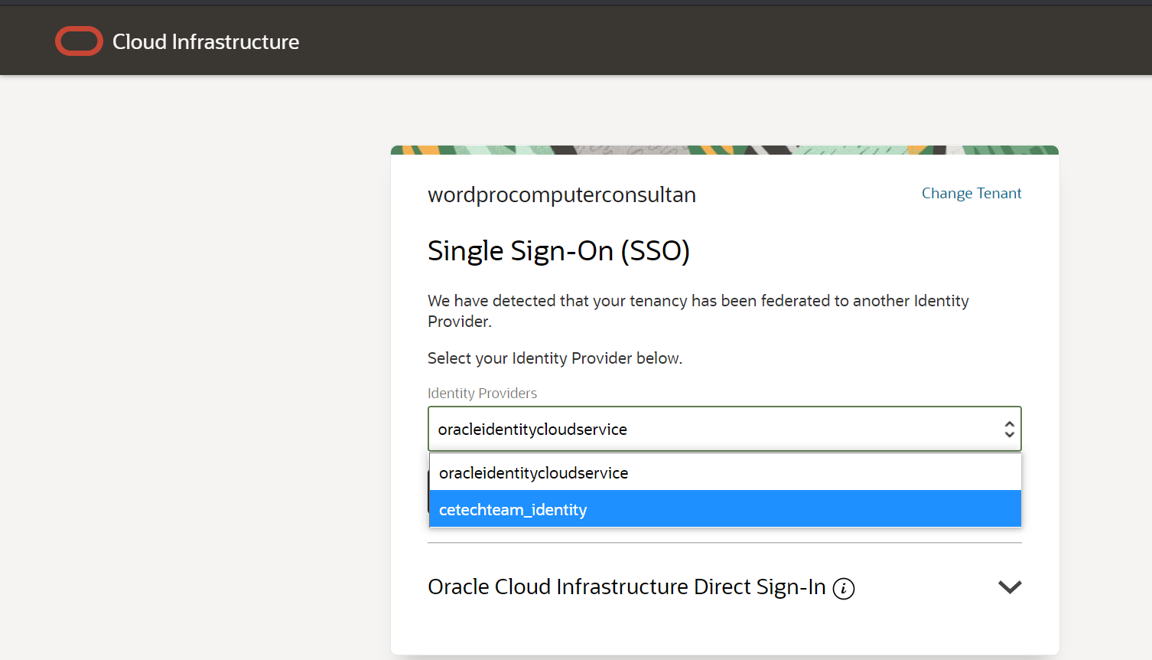Select oracleidentitycloudservice from the dropdown
Image resolution: width=1152 pixels, height=660 pixels.
[x=724, y=472]
